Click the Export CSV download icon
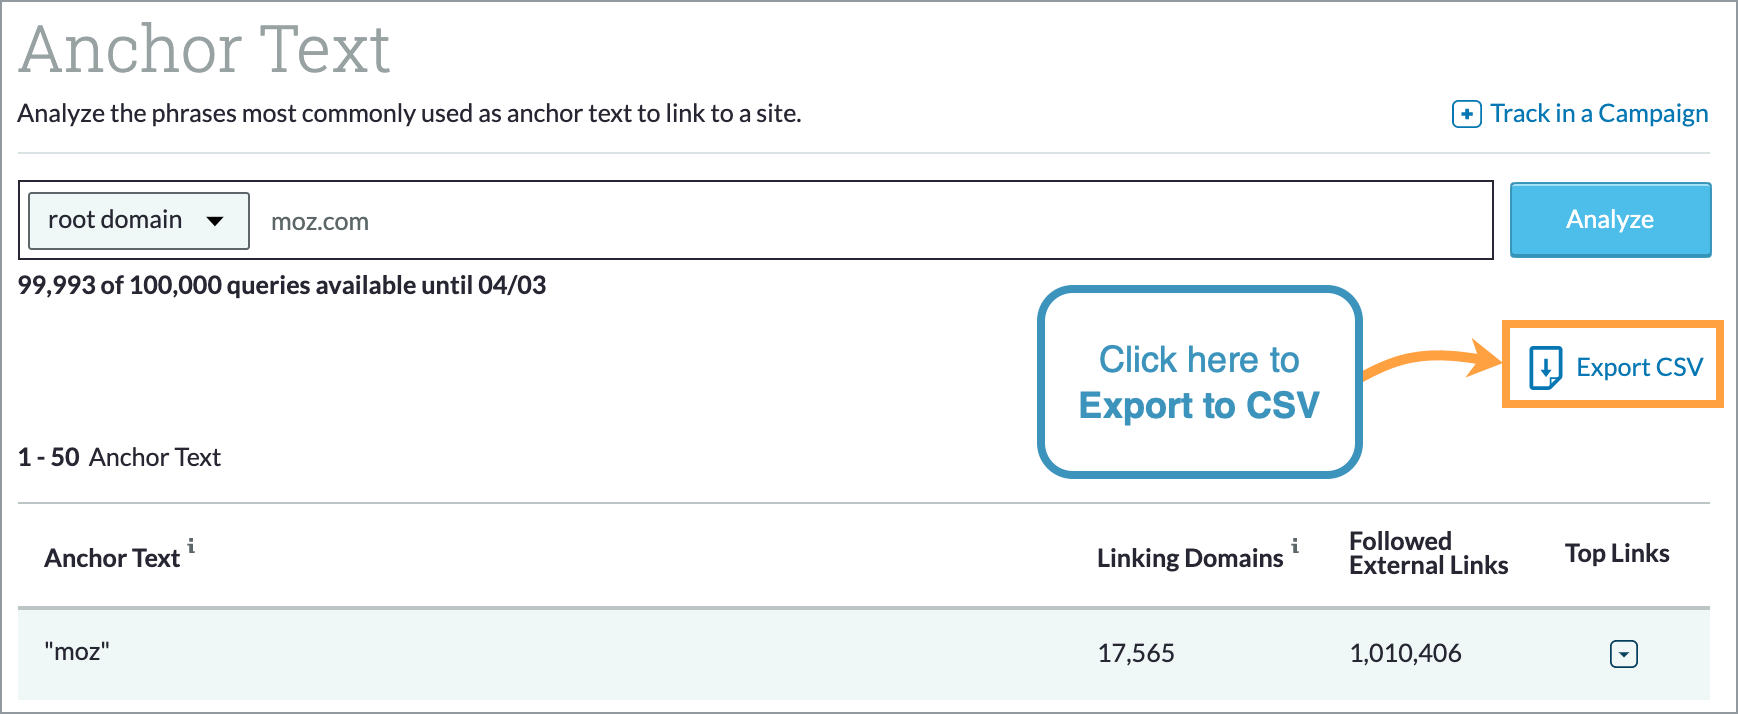The width and height of the screenshot is (1738, 714). (x=1546, y=366)
